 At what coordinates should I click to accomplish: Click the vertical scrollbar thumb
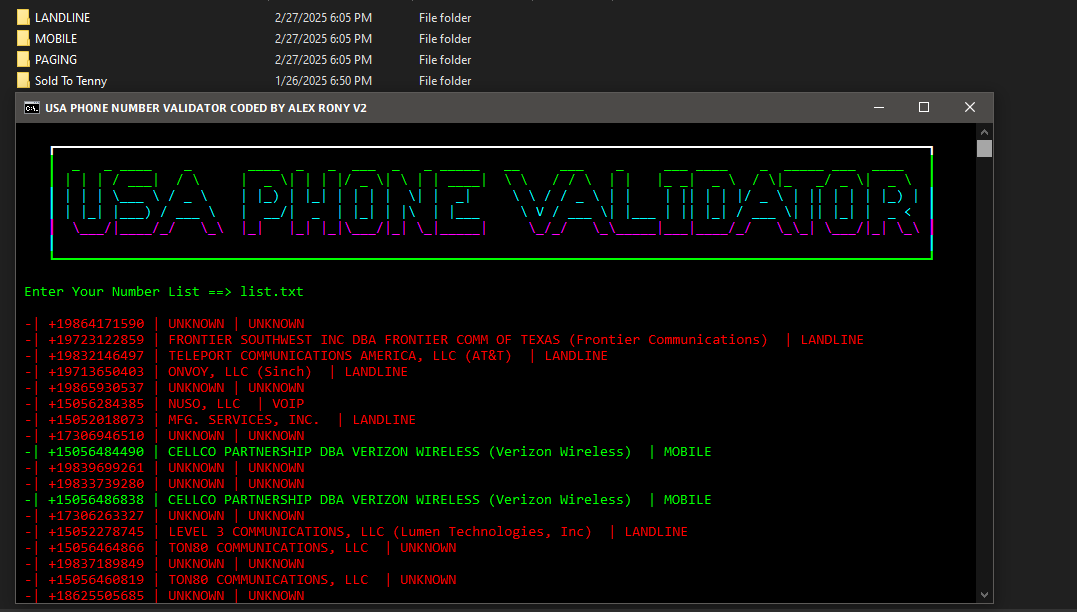coord(984,147)
